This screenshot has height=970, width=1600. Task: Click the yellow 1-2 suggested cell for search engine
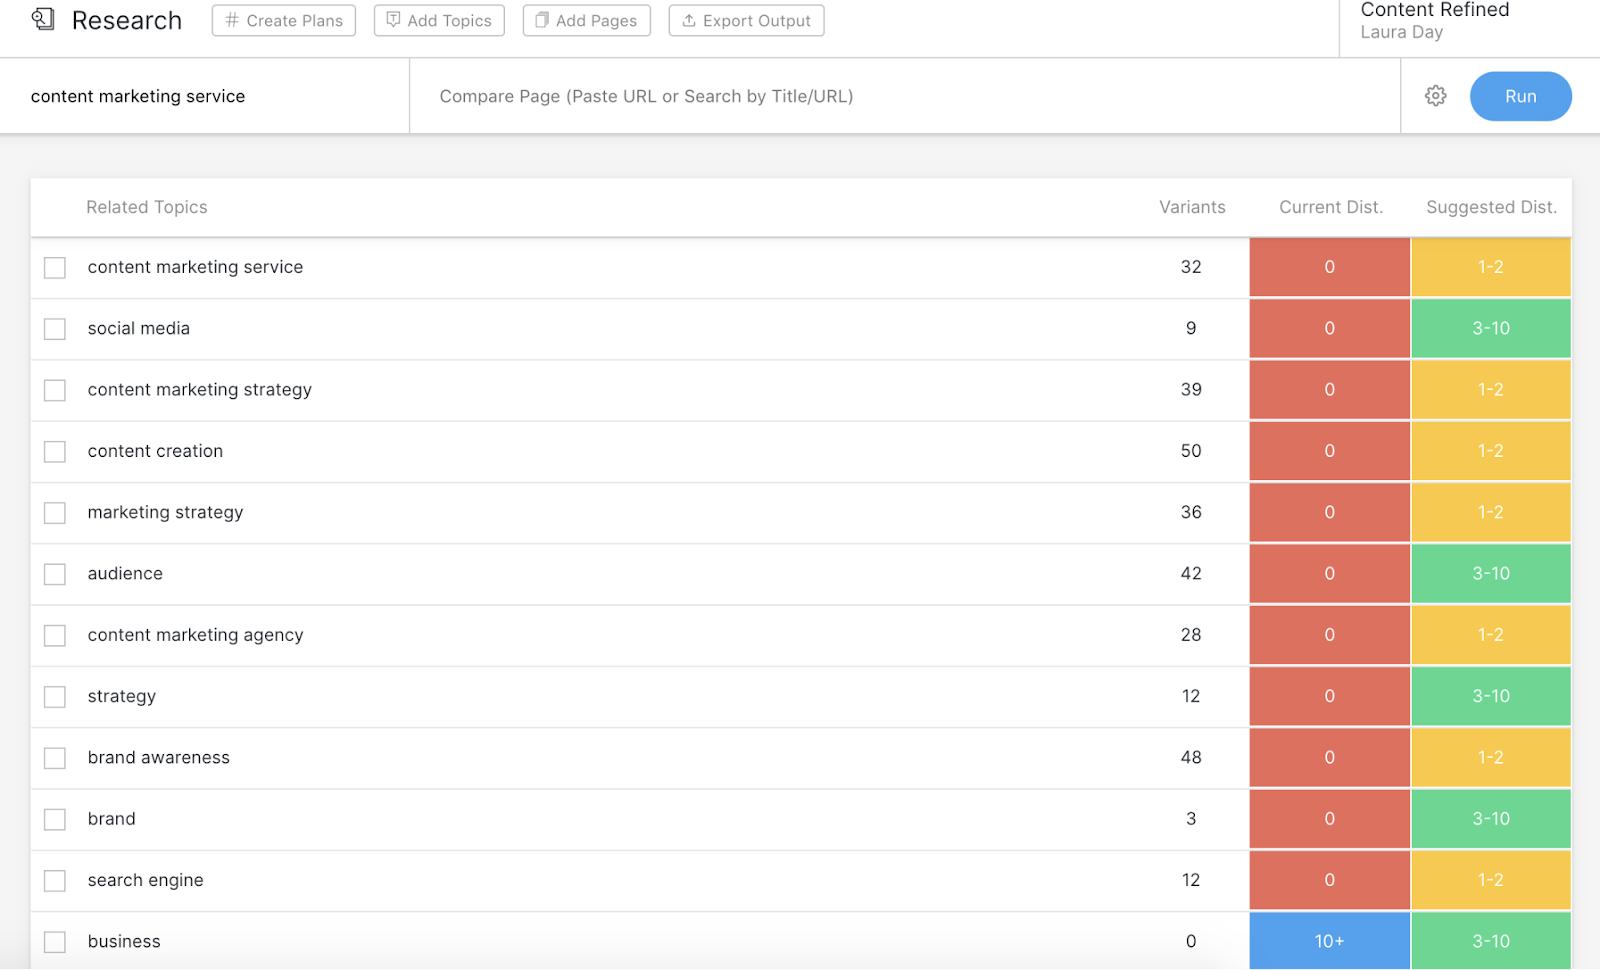click(x=1491, y=880)
